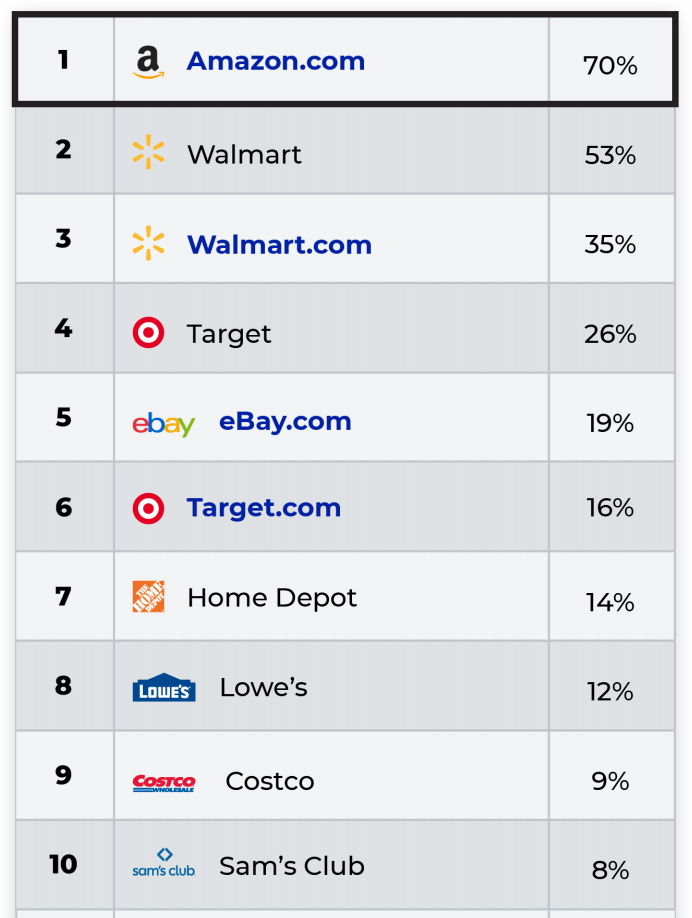
Task: Click the Target bullseye logo in row 4
Action: [148, 333]
